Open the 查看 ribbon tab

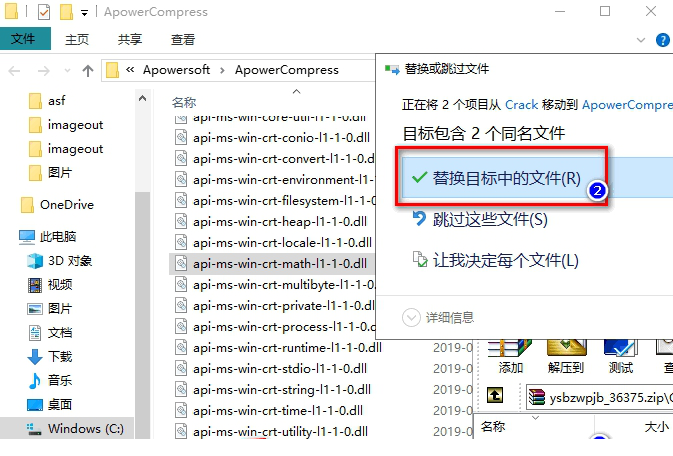(183, 40)
